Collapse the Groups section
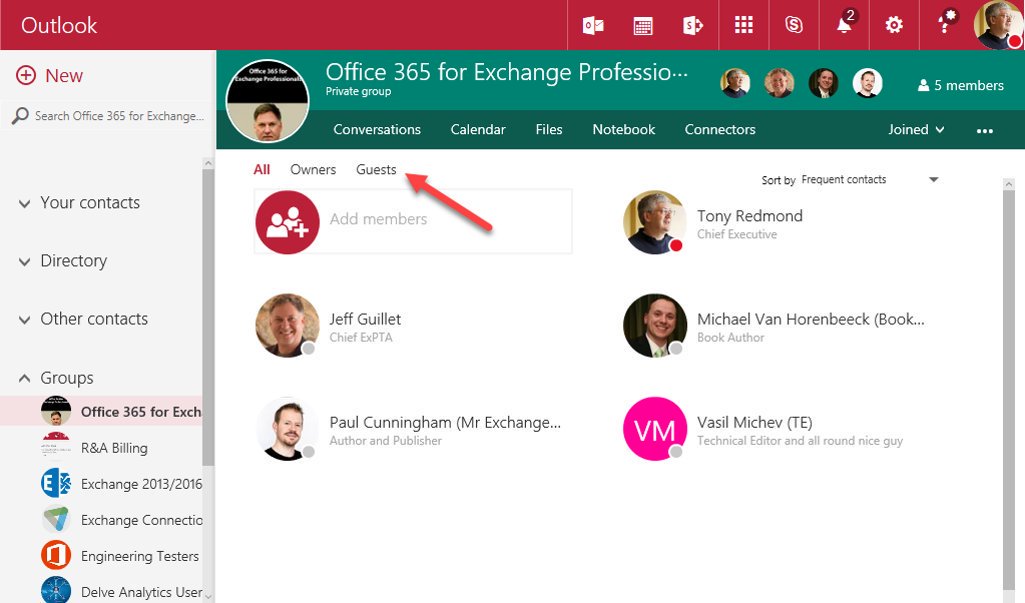 24,378
